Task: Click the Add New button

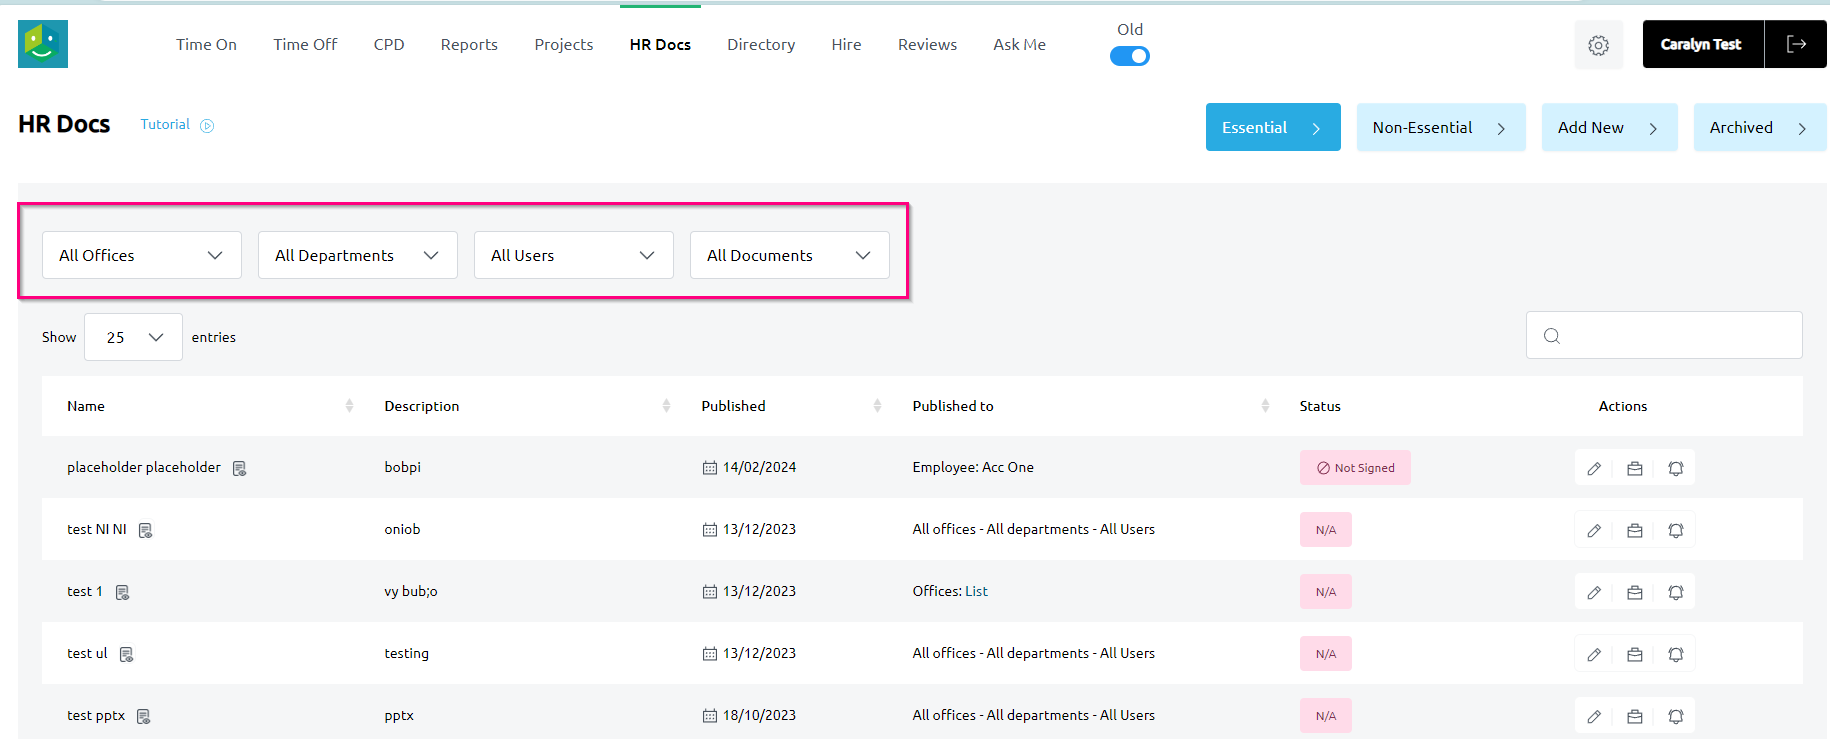Action: (x=1609, y=127)
